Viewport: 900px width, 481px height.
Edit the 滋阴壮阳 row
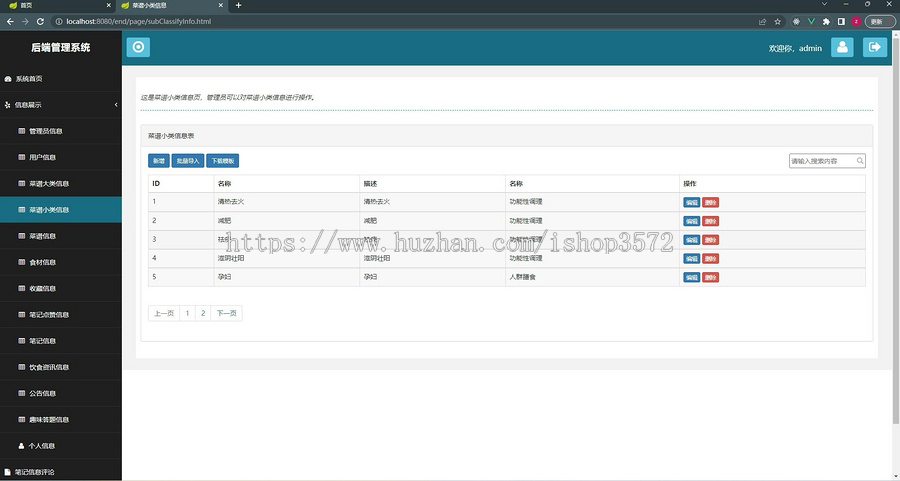pyautogui.click(x=692, y=259)
